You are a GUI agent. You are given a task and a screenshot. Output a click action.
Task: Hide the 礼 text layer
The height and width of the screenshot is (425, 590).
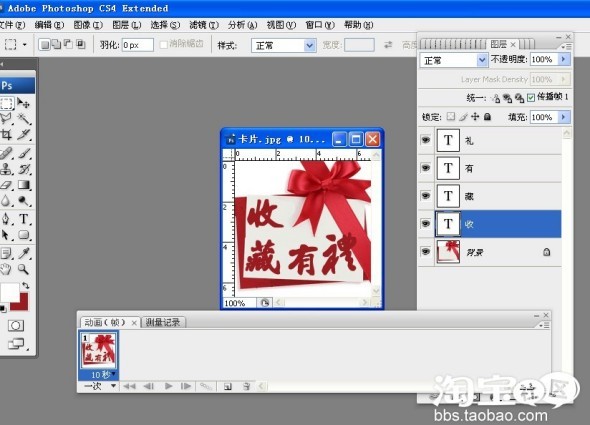click(x=426, y=140)
